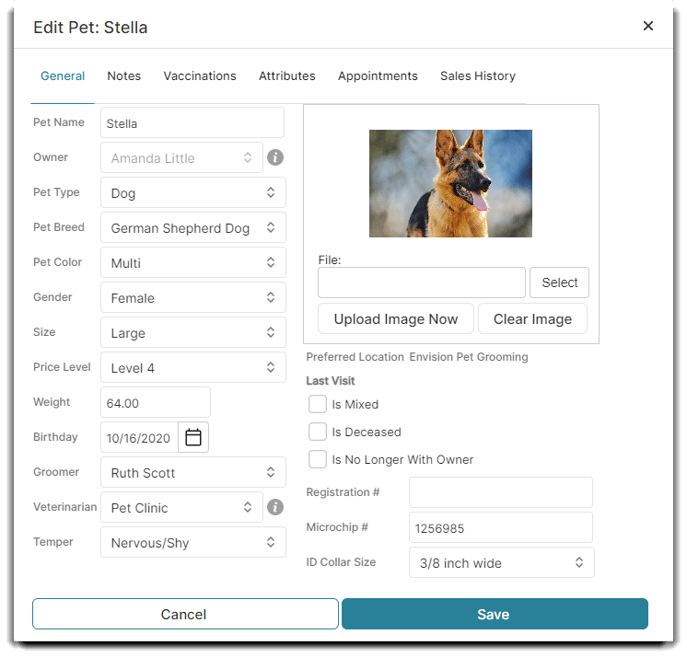Expand the Pet Breed dropdown
687x669 pixels.
(193, 228)
